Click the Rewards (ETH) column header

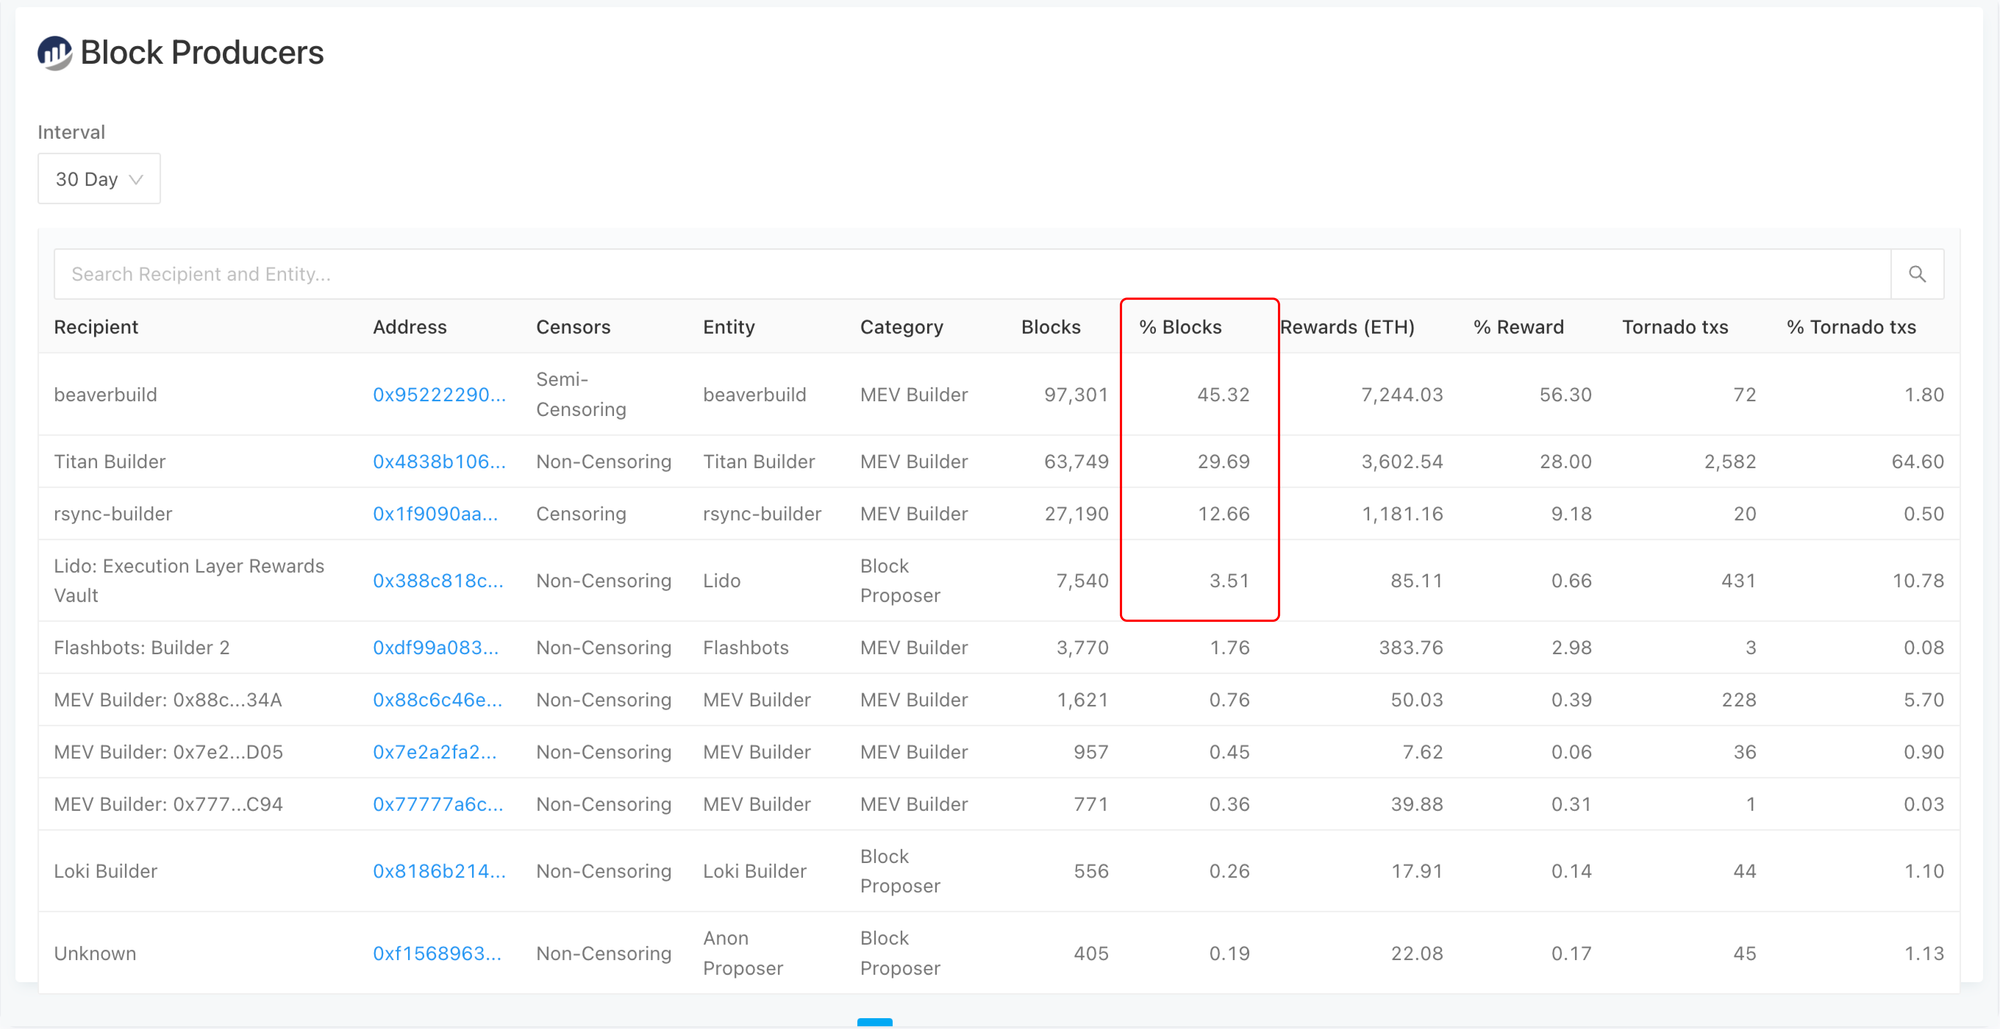1347,327
